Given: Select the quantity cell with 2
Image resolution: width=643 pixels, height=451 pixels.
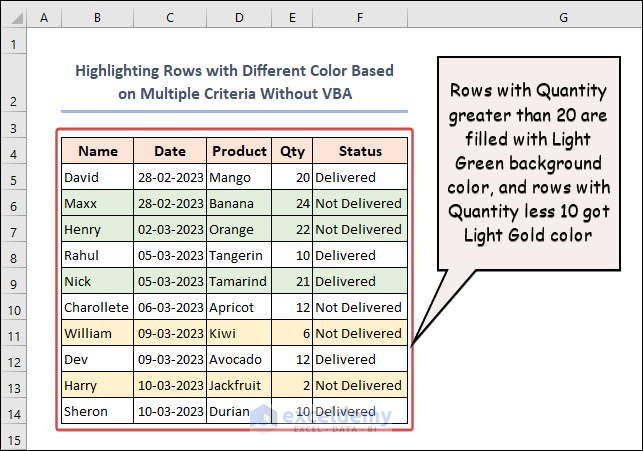Looking at the screenshot, I should 292,385.
